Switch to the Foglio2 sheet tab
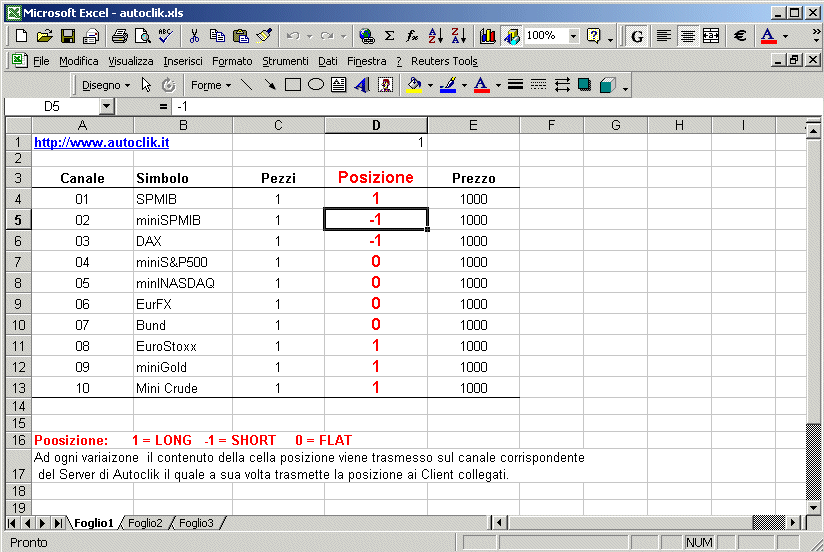The width and height of the screenshot is (824, 552). (x=145, y=523)
